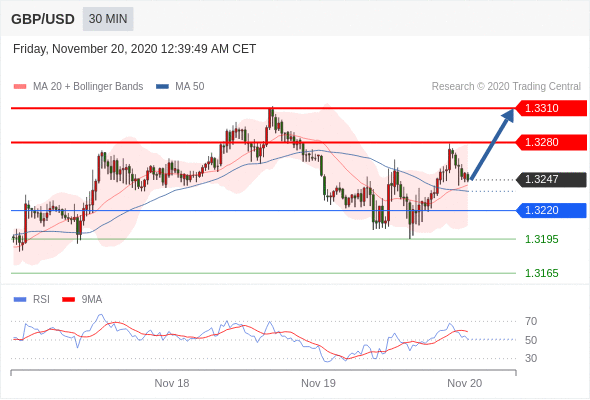Click the Nov 20 date axis label
Screen dimensions: 590x400
pyautogui.click(x=464, y=383)
